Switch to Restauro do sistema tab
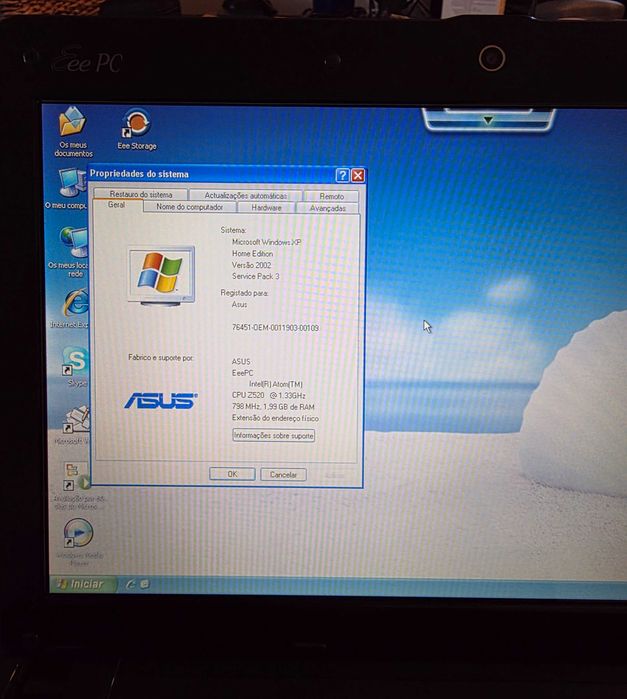This screenshot has height=699, width=627. click(140, 194)
